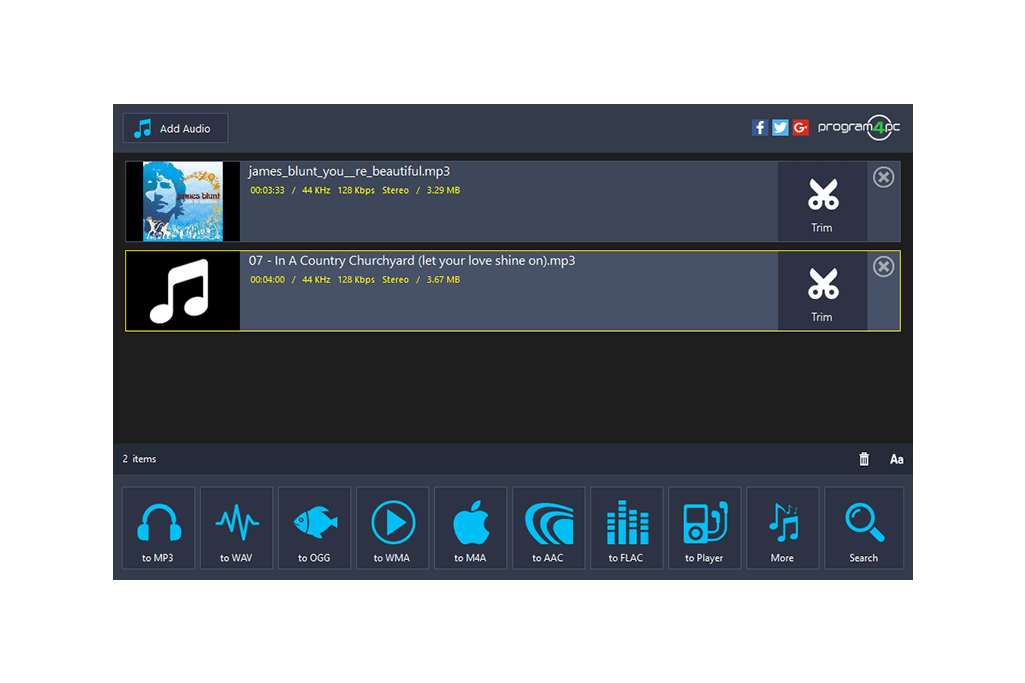
Task: Open the Facebook share icon
Action: pos(759,127)
